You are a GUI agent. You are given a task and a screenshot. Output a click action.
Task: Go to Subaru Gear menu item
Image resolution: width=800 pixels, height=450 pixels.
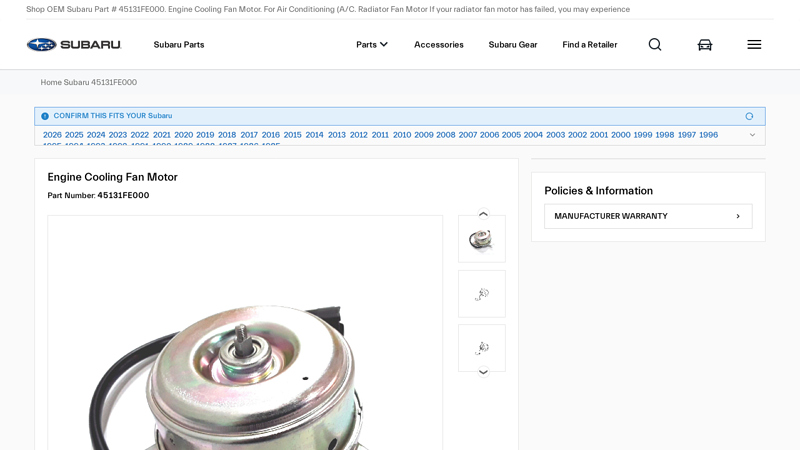513,45
